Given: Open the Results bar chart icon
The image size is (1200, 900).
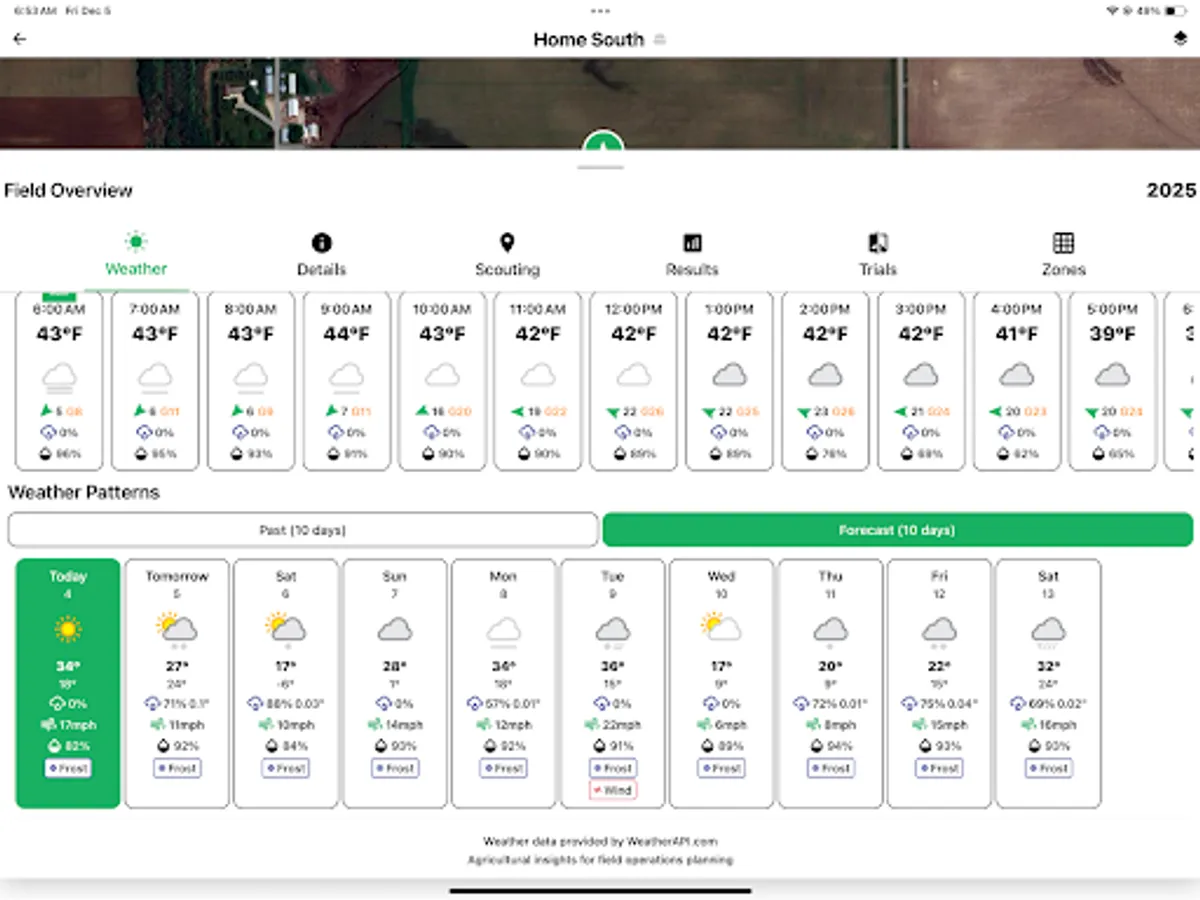Looking at the screenshot, I should 693,241.
